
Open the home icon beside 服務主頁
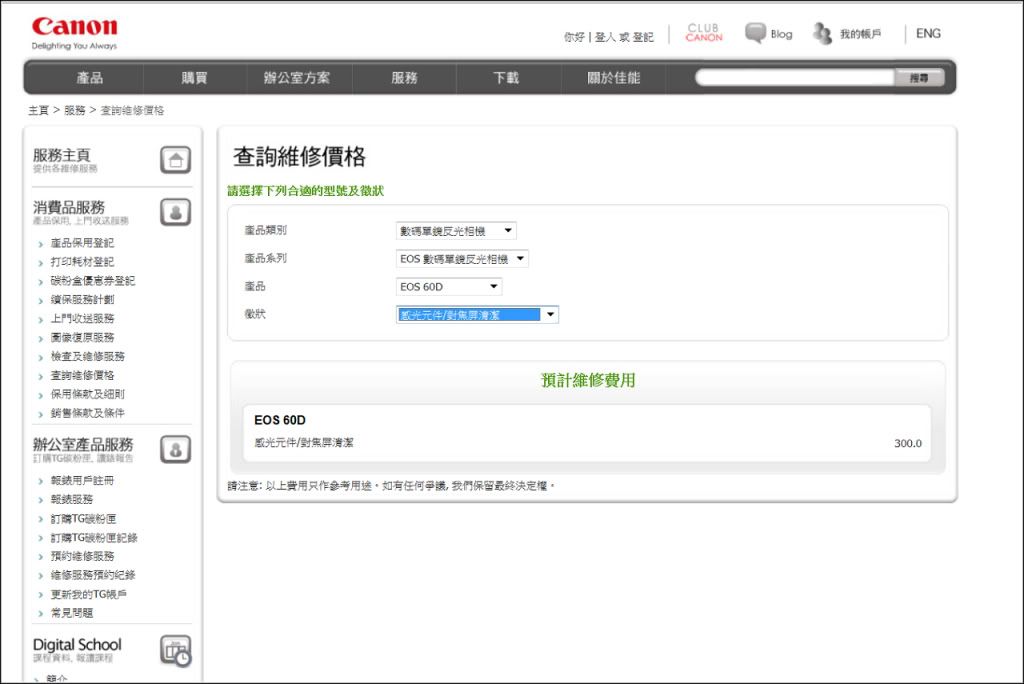[x=176, y=159]
